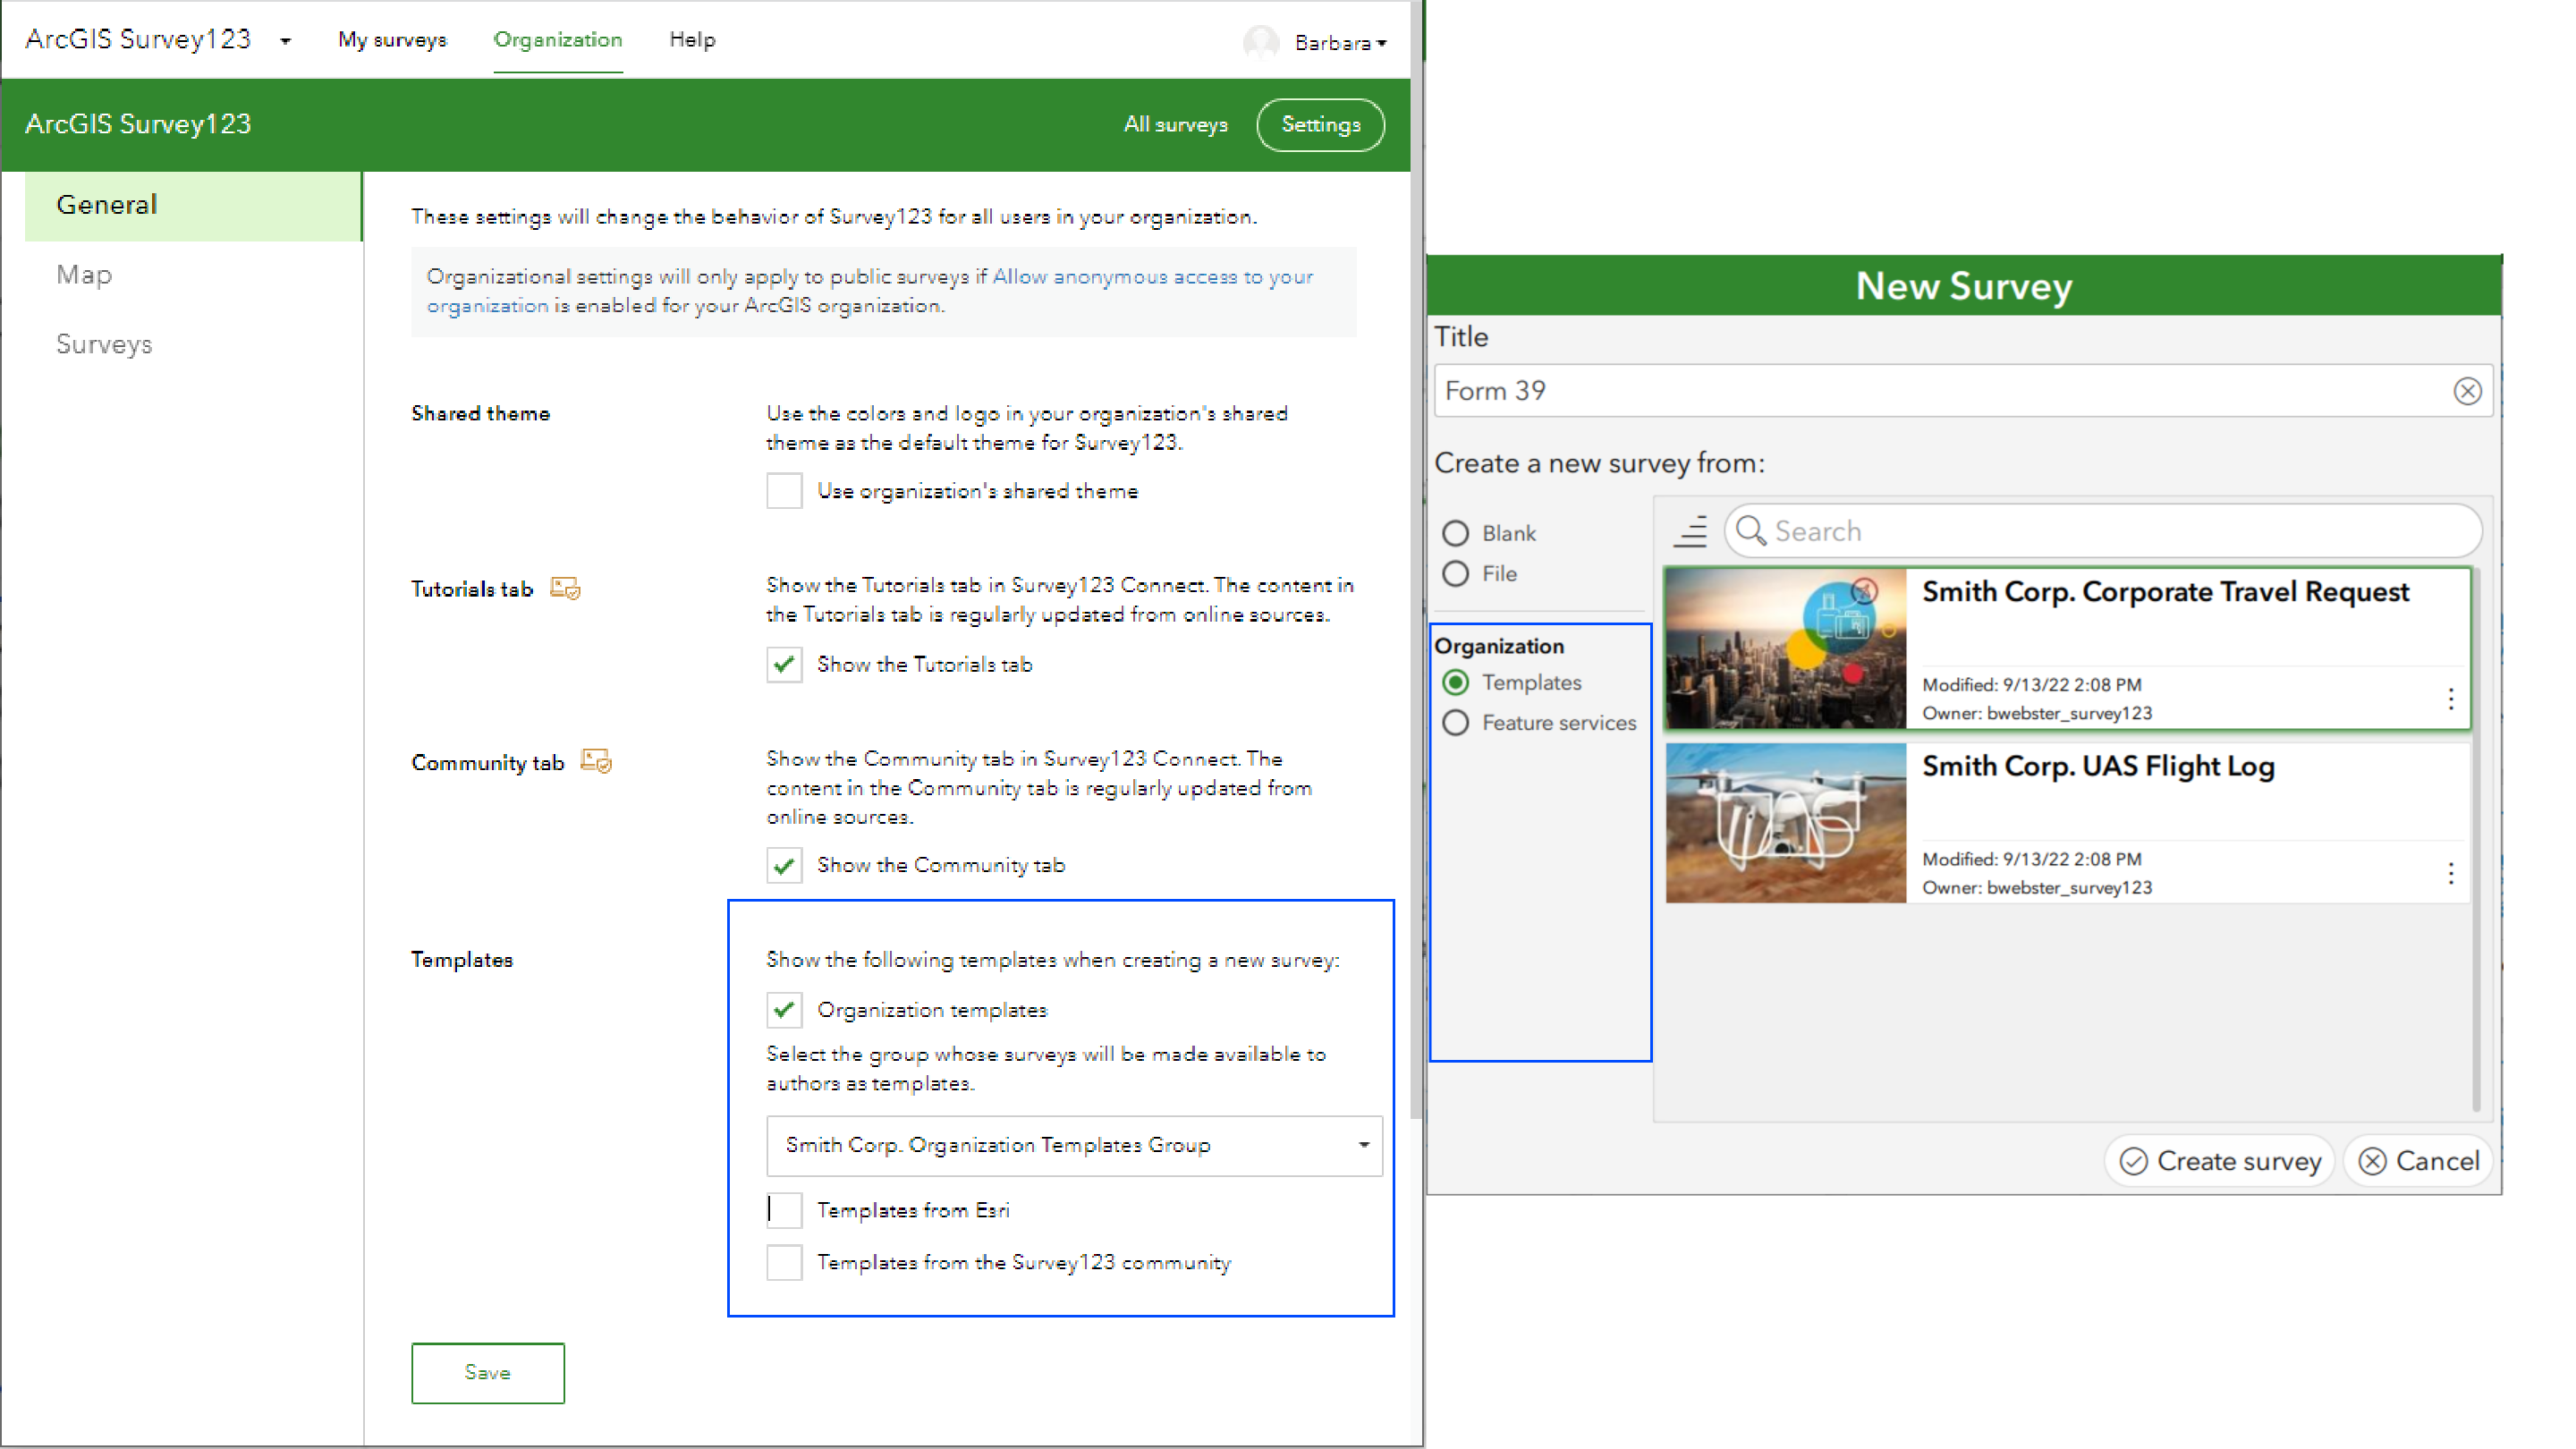Clear the Form 39 title with the X icon
The image size is (2576, 1449).
coord(2468,391)
